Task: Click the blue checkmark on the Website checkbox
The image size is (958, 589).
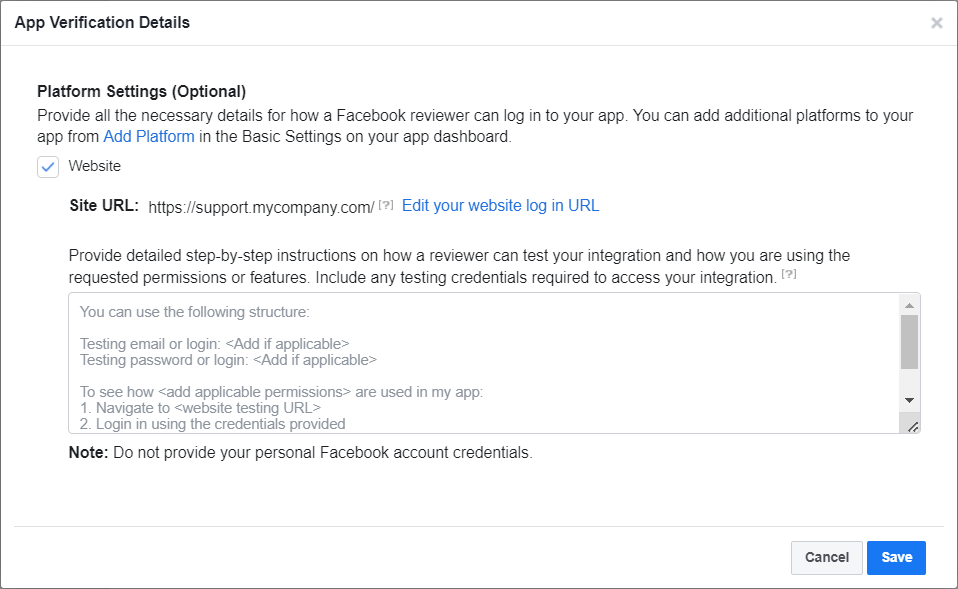Action: (47, 166)
